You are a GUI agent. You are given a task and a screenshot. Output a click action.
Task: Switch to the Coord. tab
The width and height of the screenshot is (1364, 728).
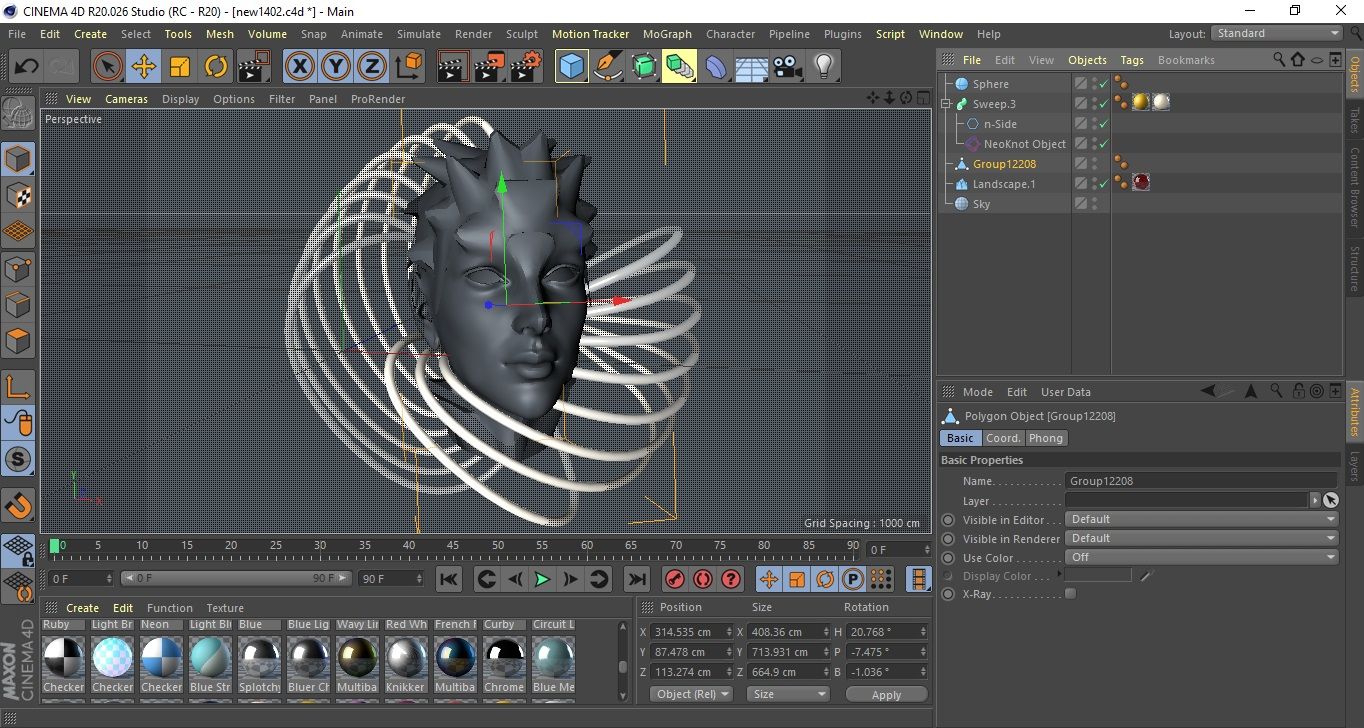(x=1003, y=438)
